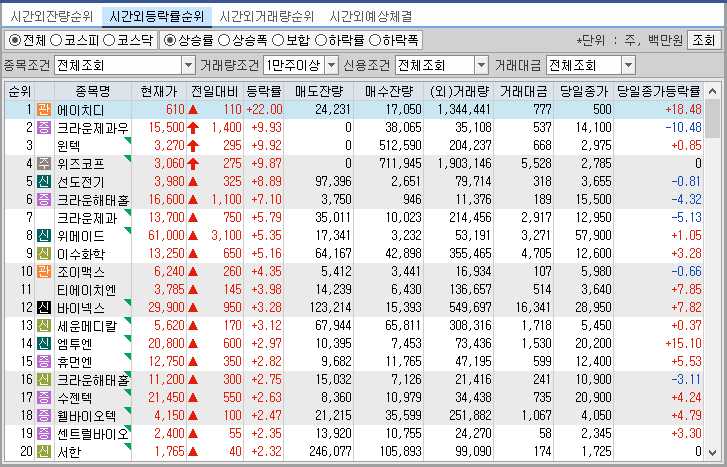Viewport: 727px width, 467px height.
Task: Click the upper-limit arrow in 위즈코프 row
Action: (193, 164)
